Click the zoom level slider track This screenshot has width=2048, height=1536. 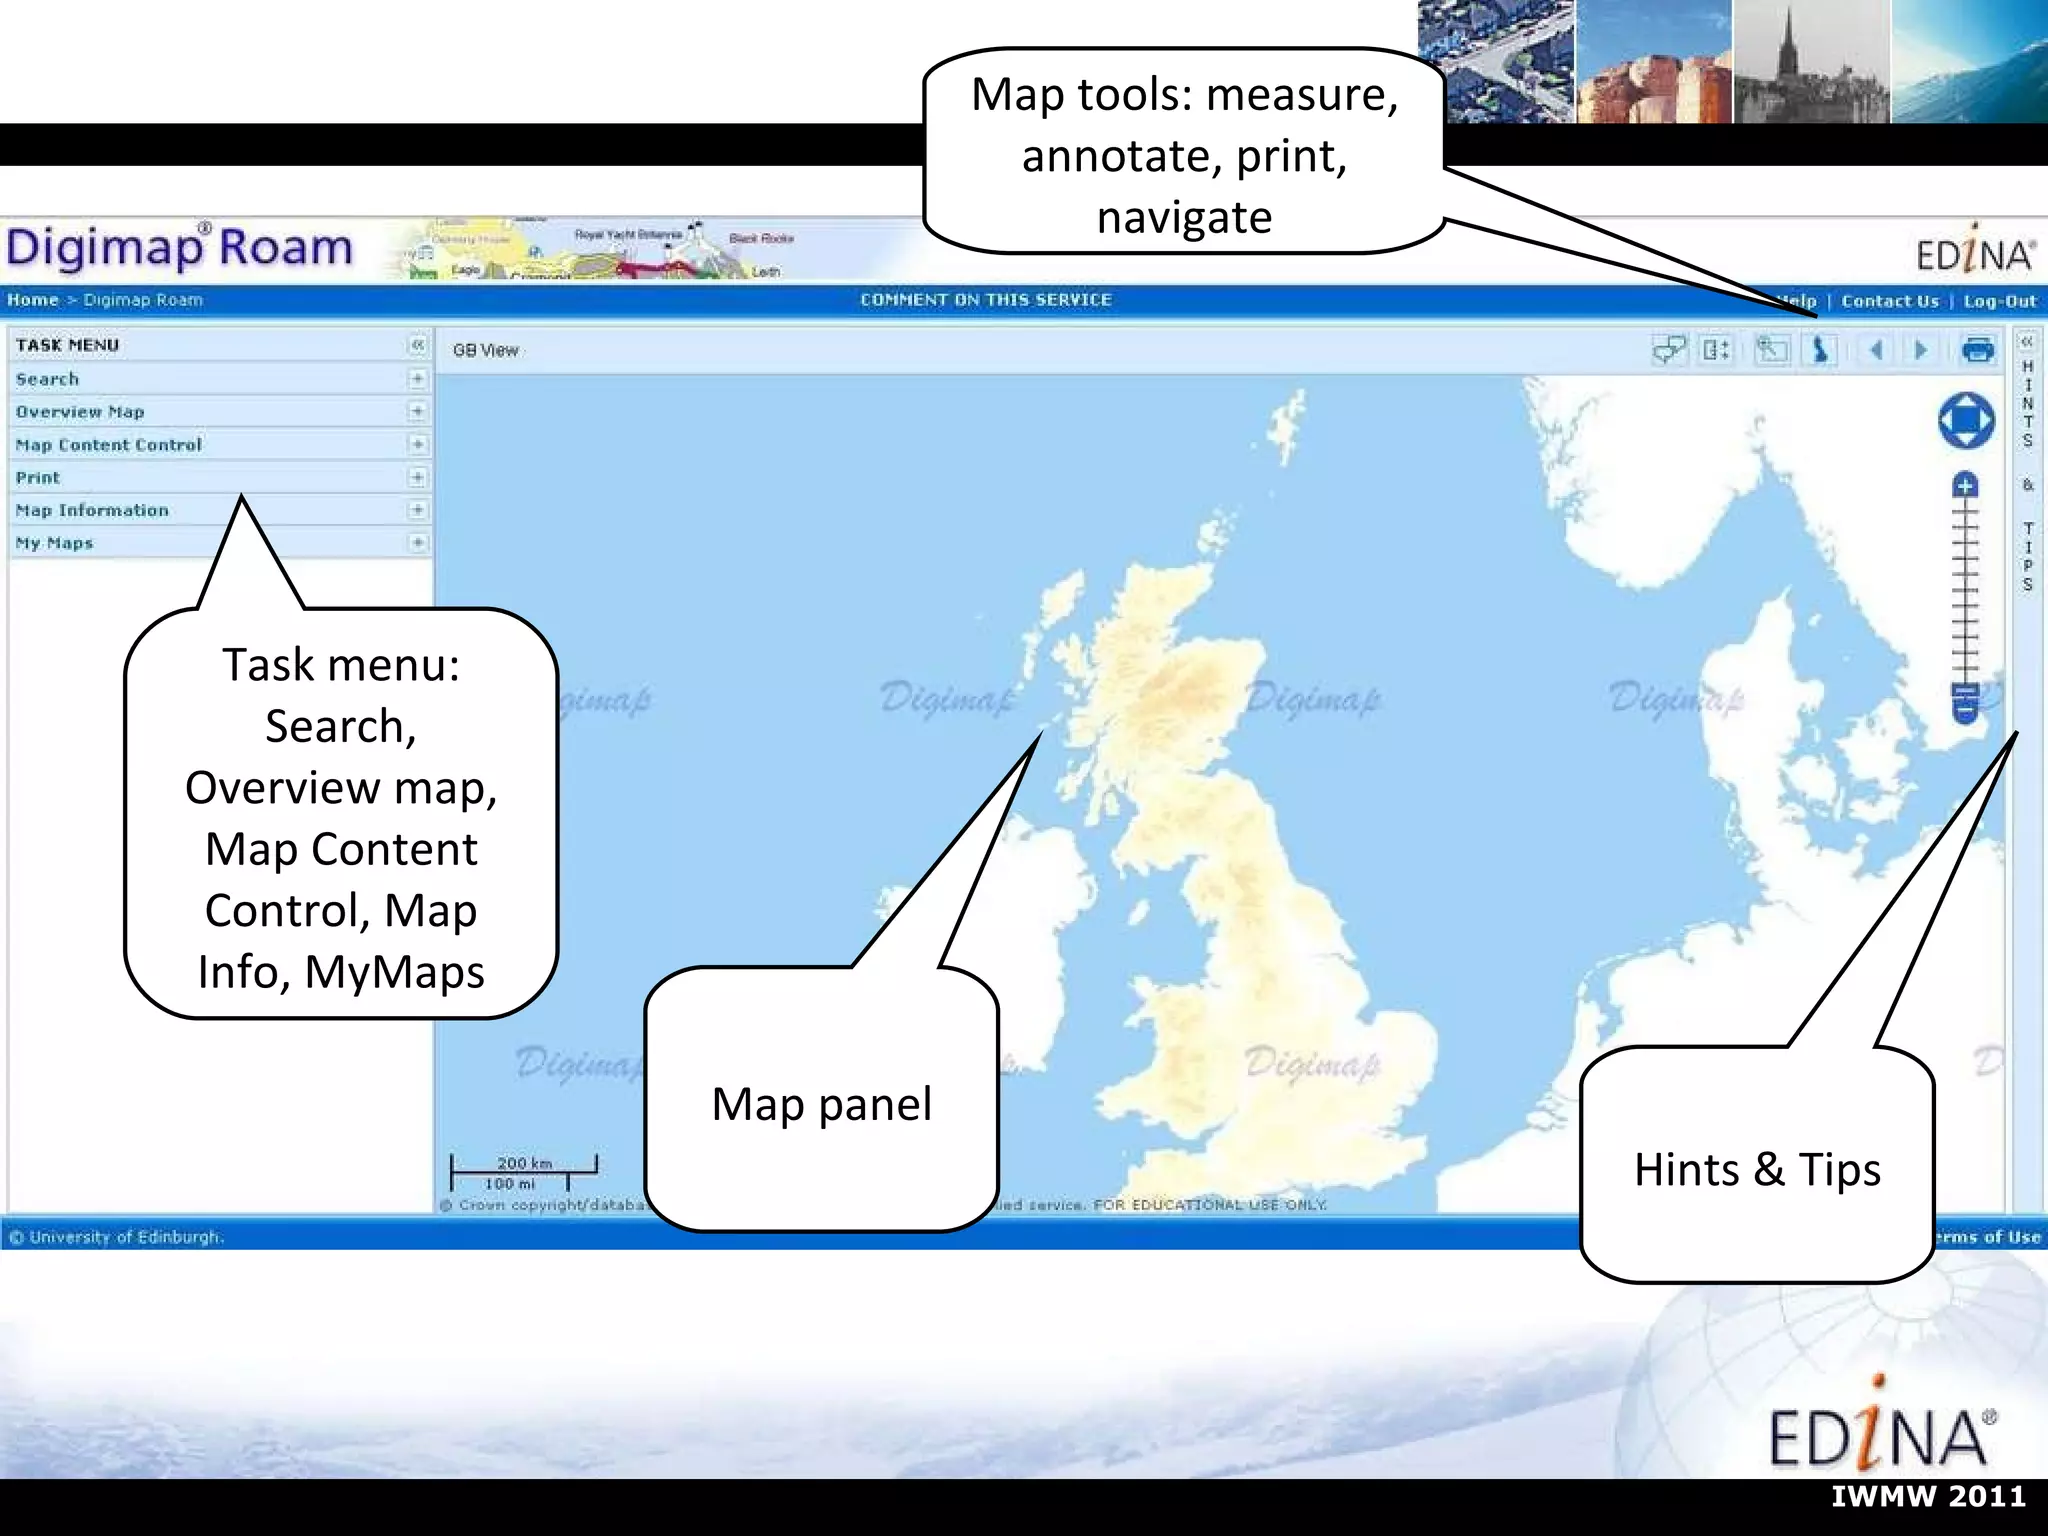click(x=1965, y=590)
